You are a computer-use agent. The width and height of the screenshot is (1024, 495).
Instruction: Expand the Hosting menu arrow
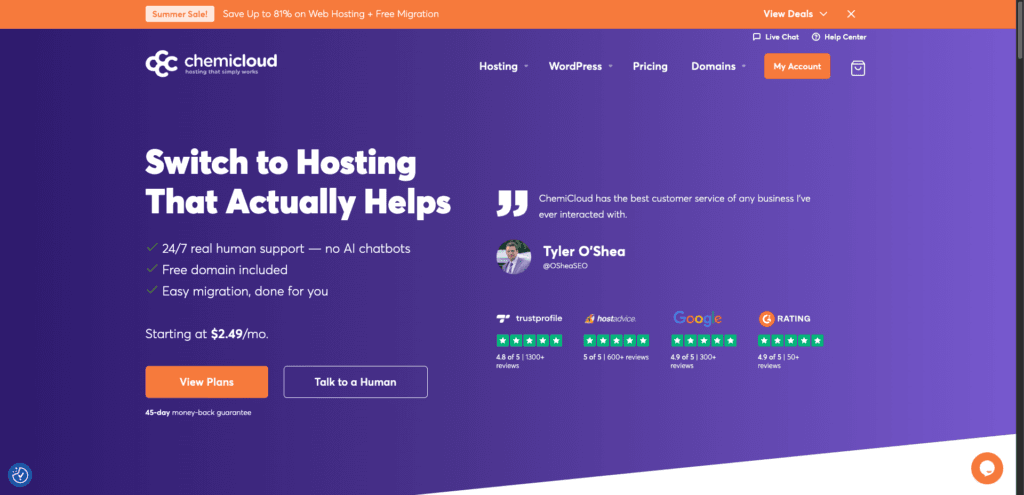[x=526, y=67]
